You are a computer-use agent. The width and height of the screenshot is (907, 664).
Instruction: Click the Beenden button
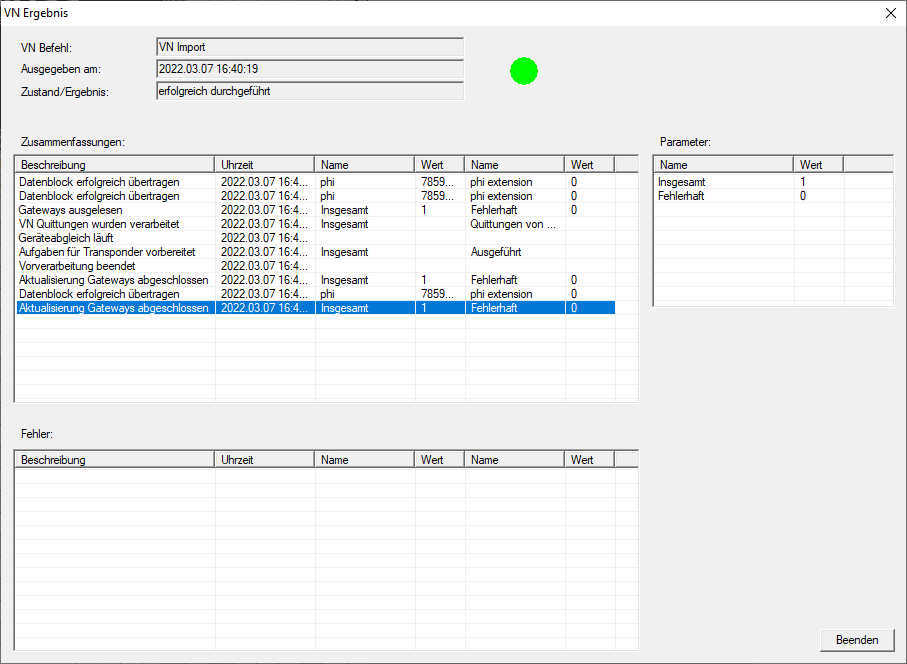[x=857, y=640]
